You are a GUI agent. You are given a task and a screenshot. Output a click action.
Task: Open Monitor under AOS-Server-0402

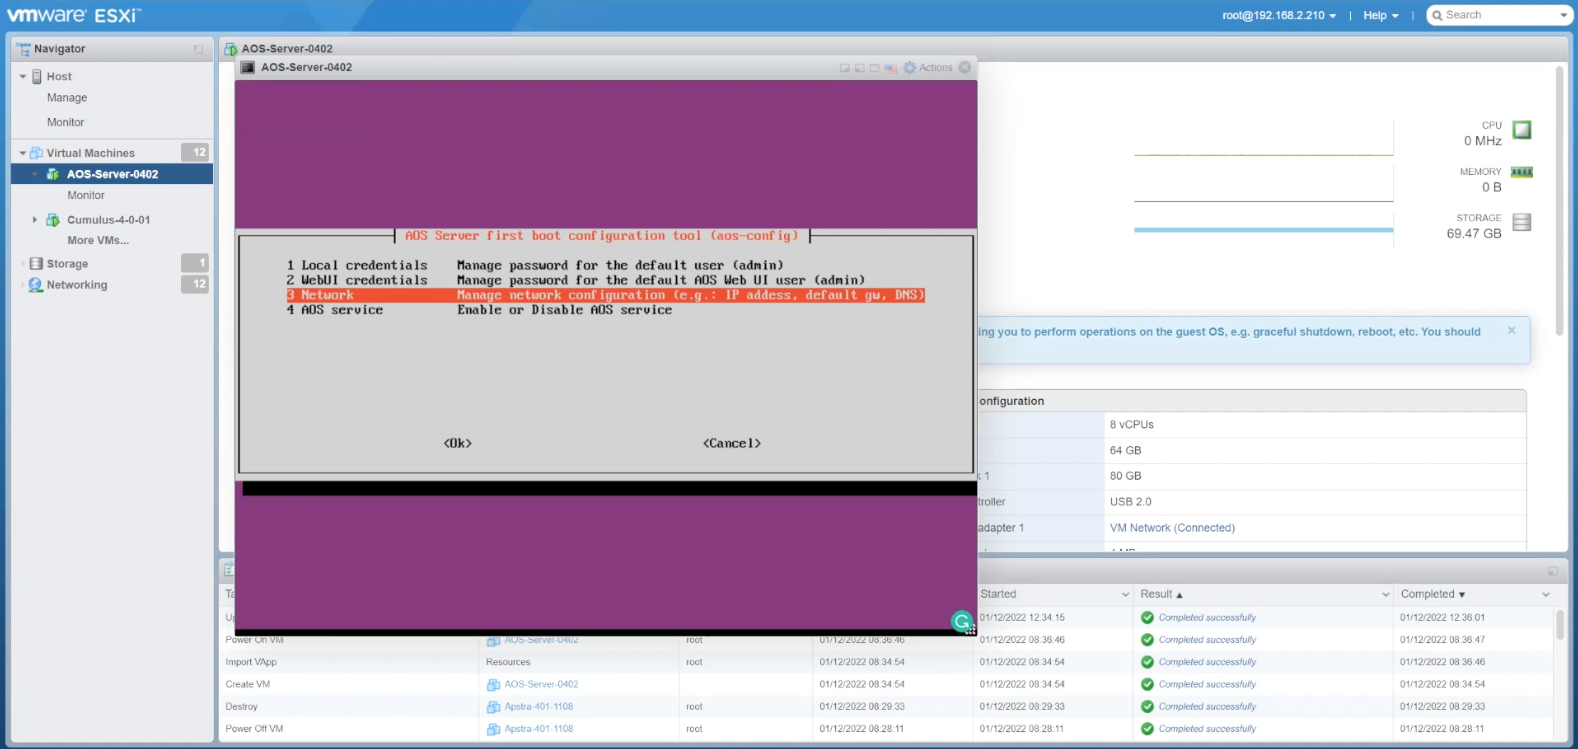(x=86, y=195)
